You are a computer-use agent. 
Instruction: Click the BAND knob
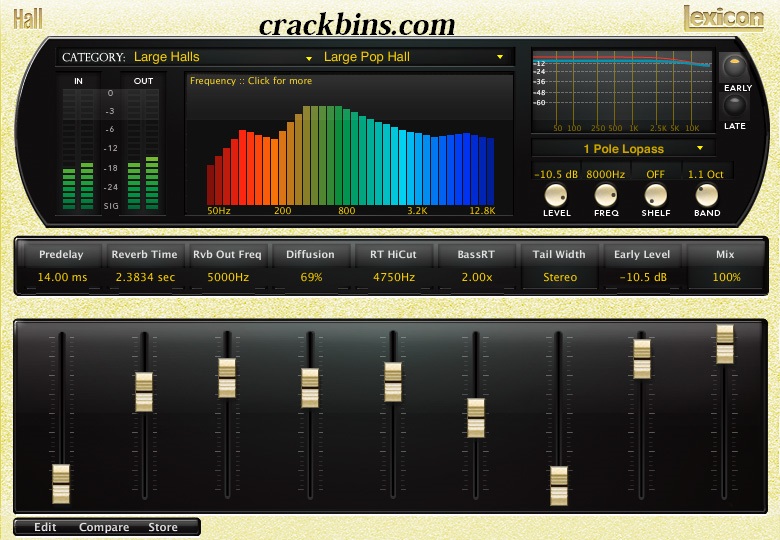click(x=706, y=195)
